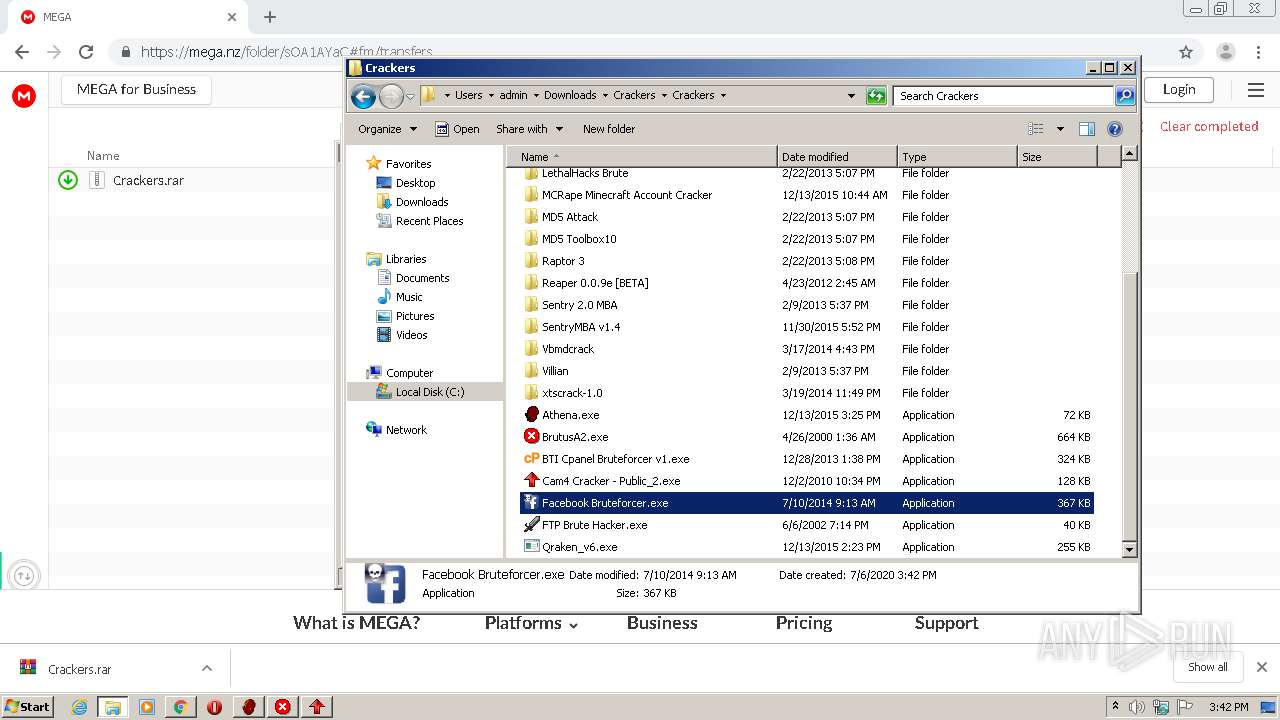
Task: Click Chrome address bar URL
Action: [x=286, y=52]
